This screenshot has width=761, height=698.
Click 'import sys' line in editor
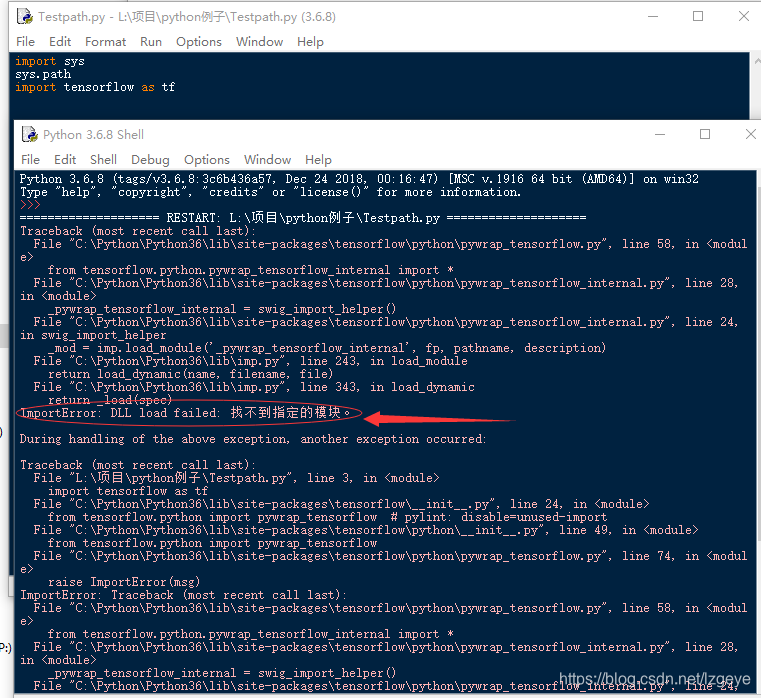(50, 61)
